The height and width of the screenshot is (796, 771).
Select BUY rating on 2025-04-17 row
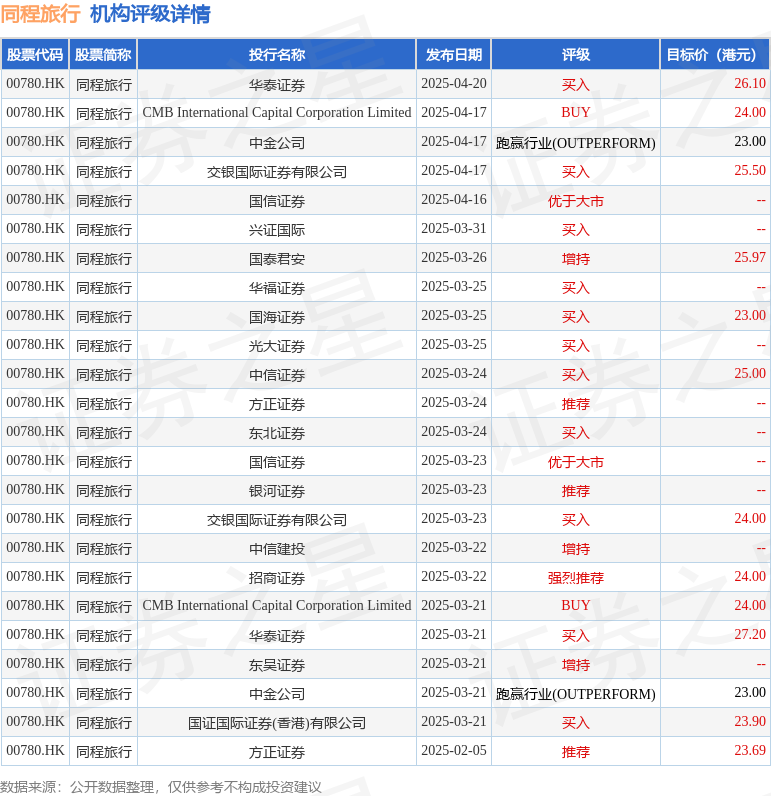click(x=576, y=112)
